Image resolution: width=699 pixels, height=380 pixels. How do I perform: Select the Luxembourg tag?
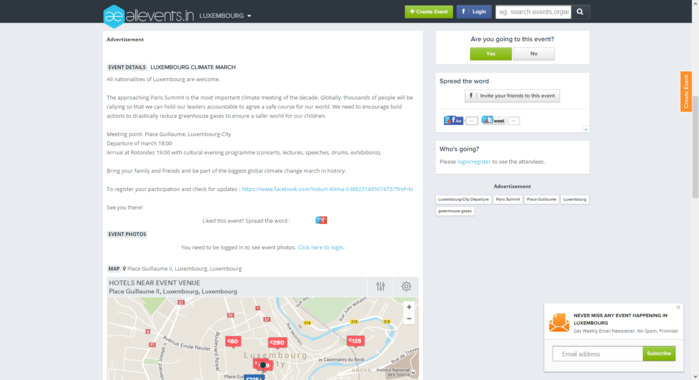(x=575, y=199)
